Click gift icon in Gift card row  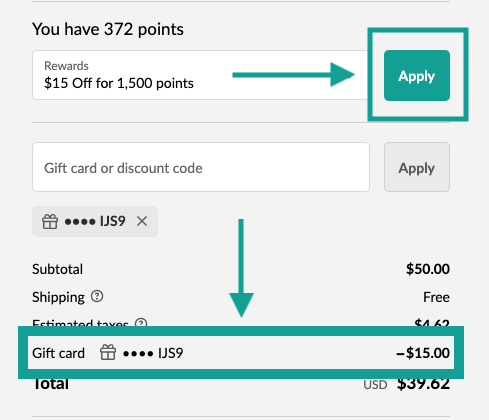[108, 352]
